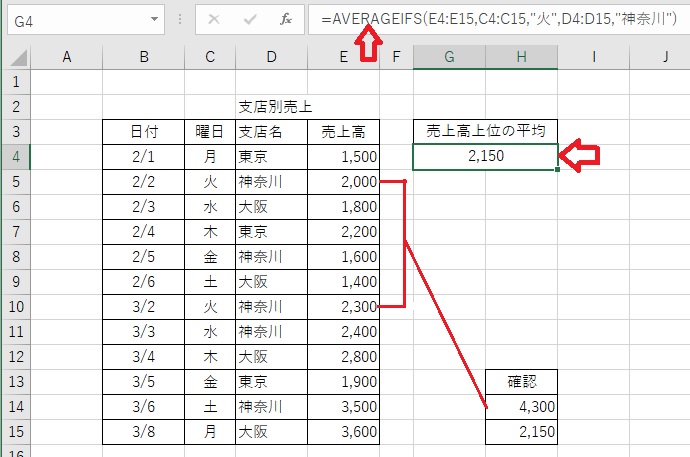Select cell G4 containing 2,150
690x457 pixels.
pos(485,156)
